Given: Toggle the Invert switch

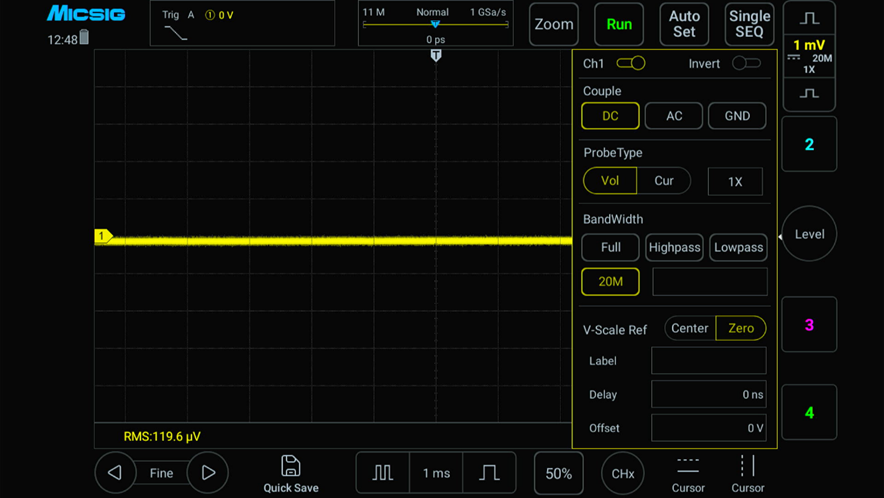Looking at the screenshot, I should tap(746, 63).
